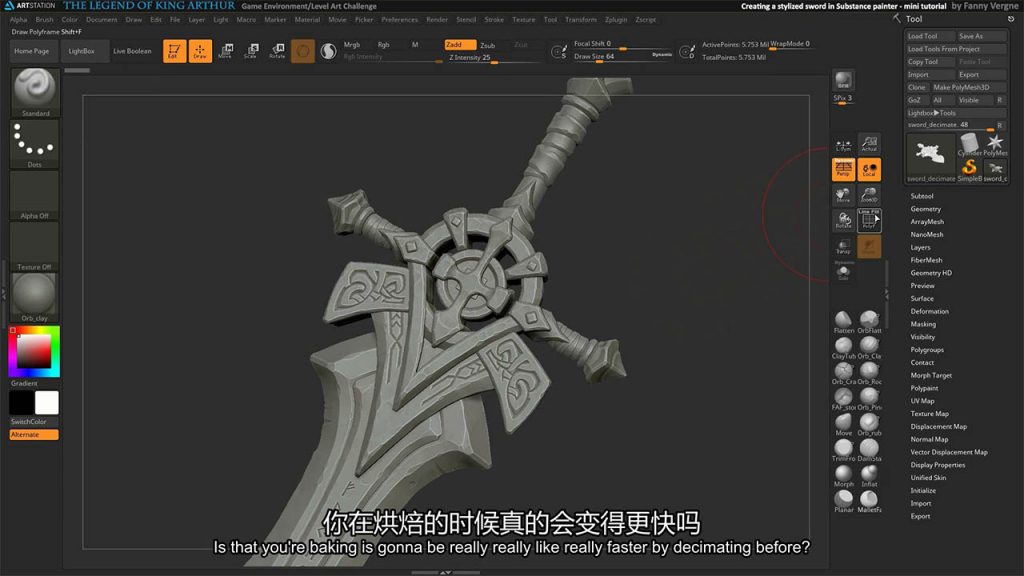Open the Alpha menu
Viewport: 1024px width, 576px height.
(18, 20)
